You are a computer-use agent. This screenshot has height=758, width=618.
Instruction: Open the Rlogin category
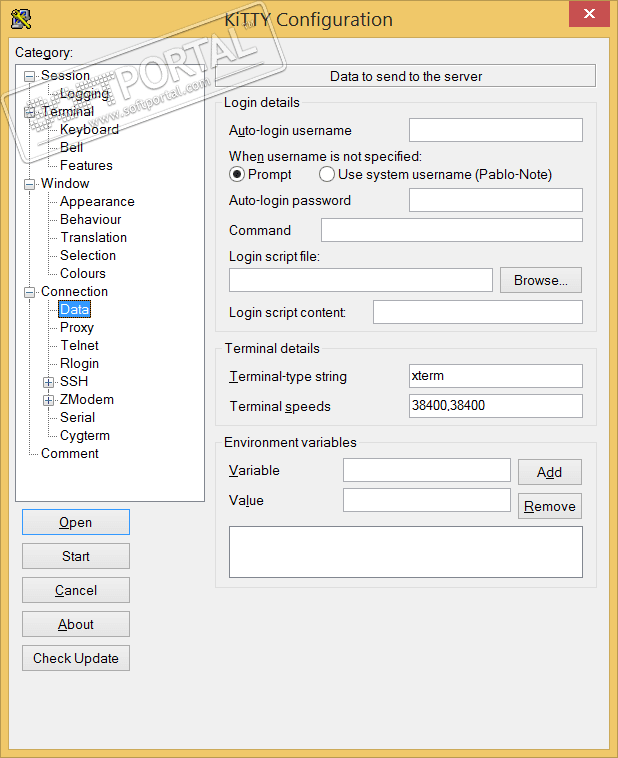[79, 364]
